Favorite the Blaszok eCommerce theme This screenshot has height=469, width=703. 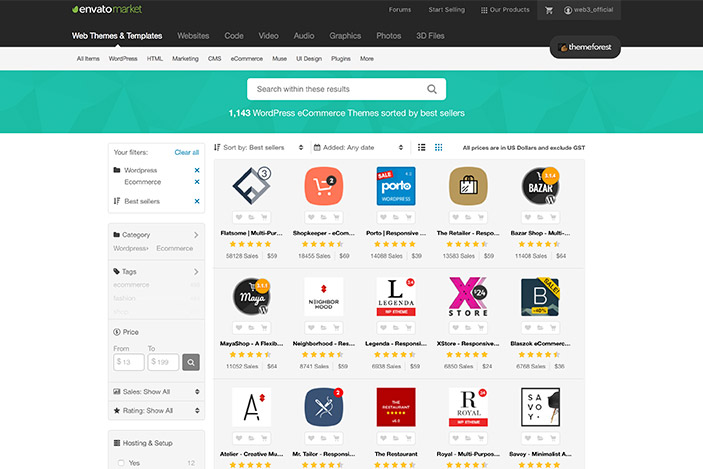click(x=528, y=328)
